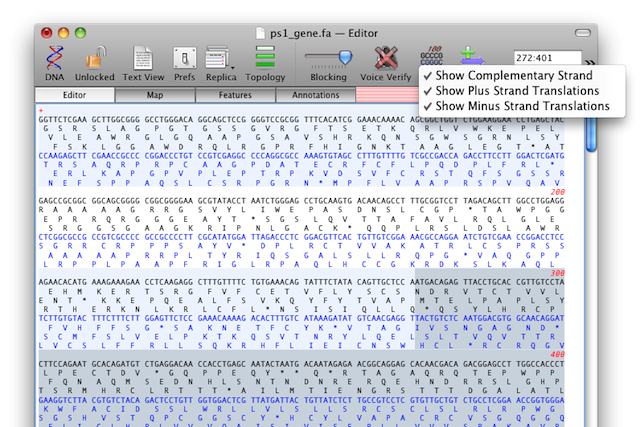This screenshot has width=640, height=427.
Task: Click the Topology icon
Action: tap(265, 59)
